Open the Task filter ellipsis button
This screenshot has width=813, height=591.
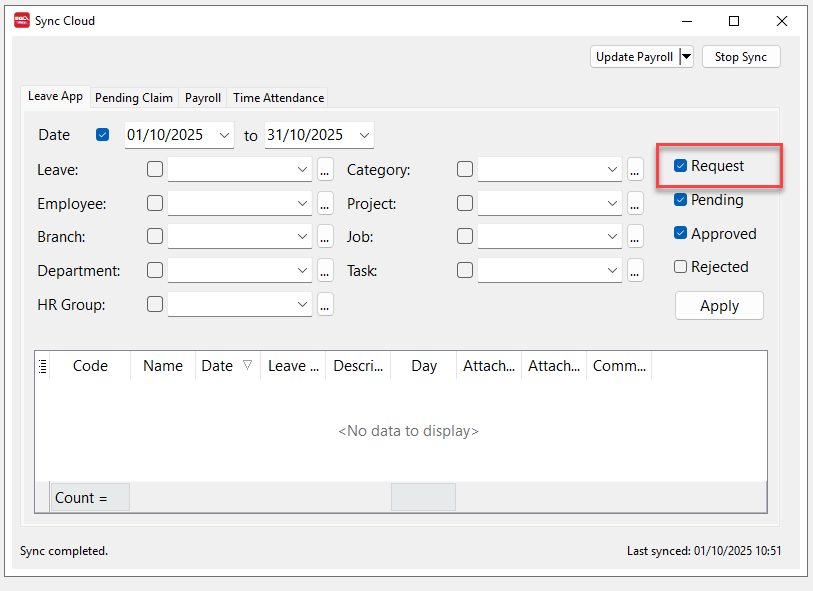(635, 270)
